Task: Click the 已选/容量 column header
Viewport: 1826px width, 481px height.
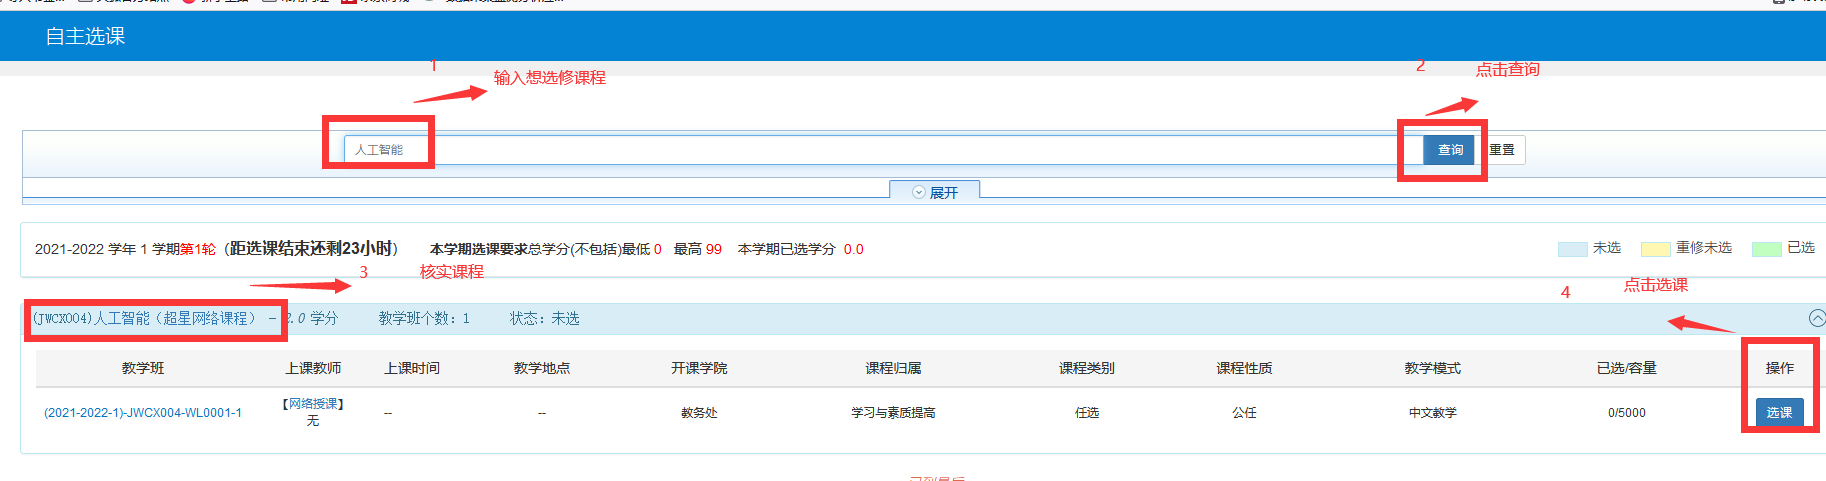Action: click(x=1626, y=368)
